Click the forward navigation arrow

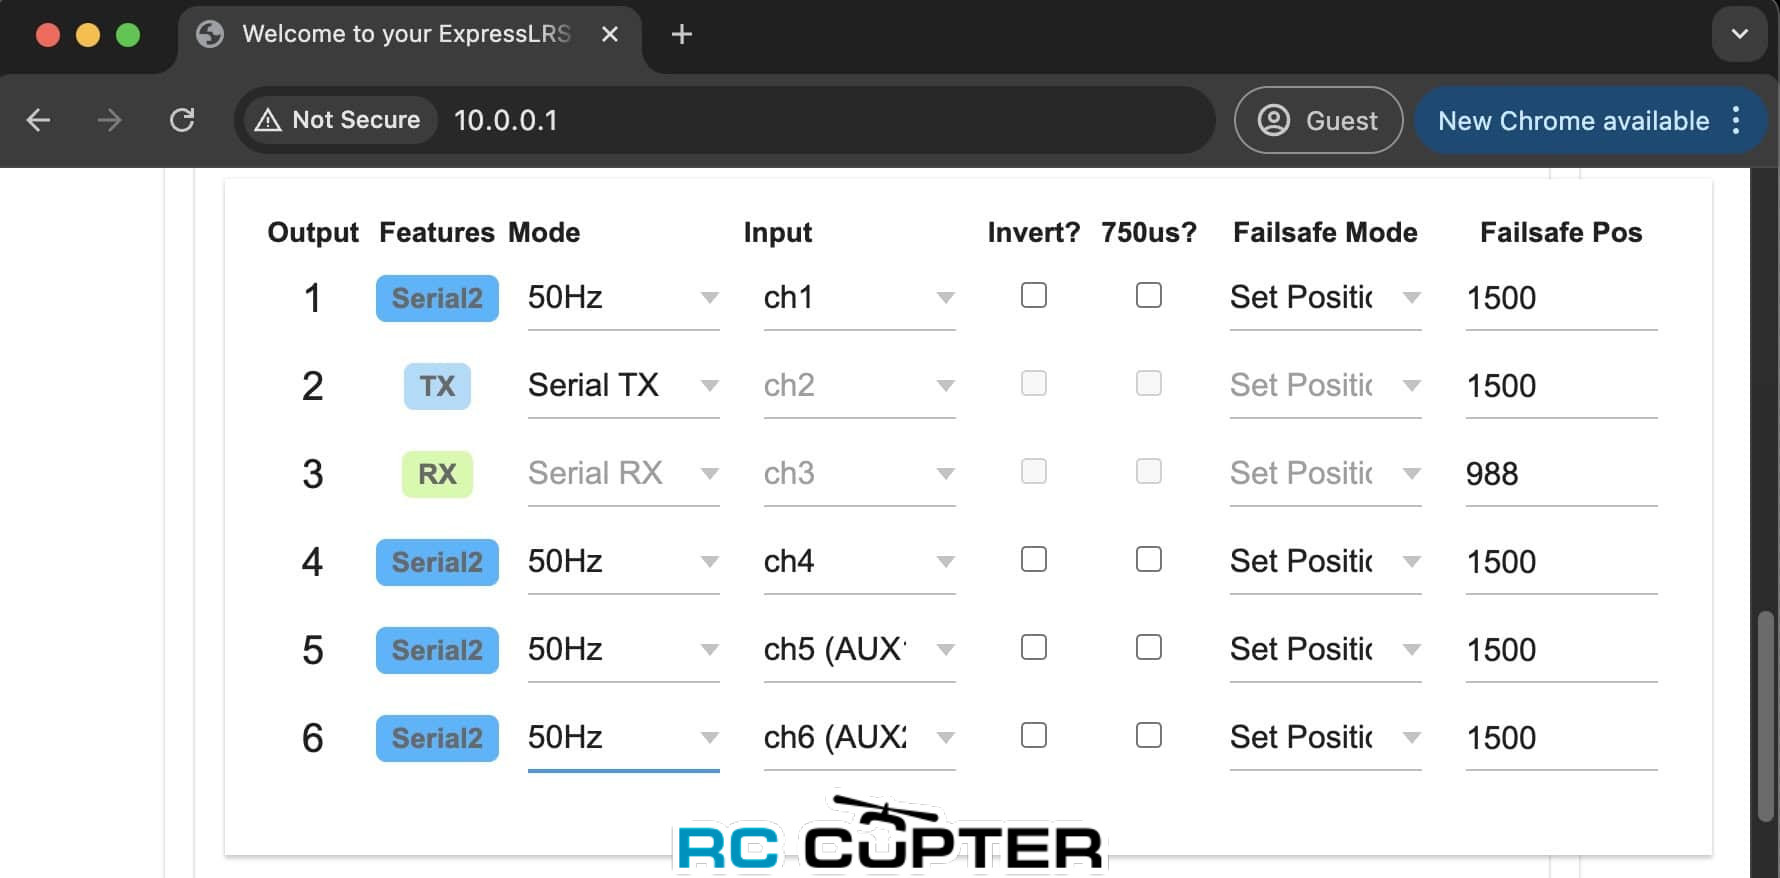110,120
